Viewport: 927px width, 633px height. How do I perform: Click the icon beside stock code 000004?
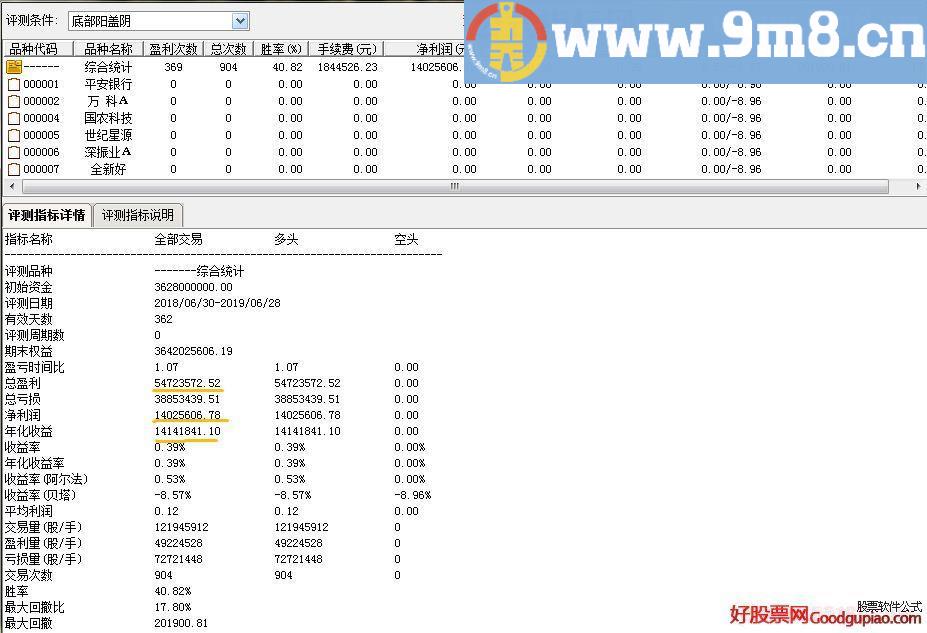point(14,118)
